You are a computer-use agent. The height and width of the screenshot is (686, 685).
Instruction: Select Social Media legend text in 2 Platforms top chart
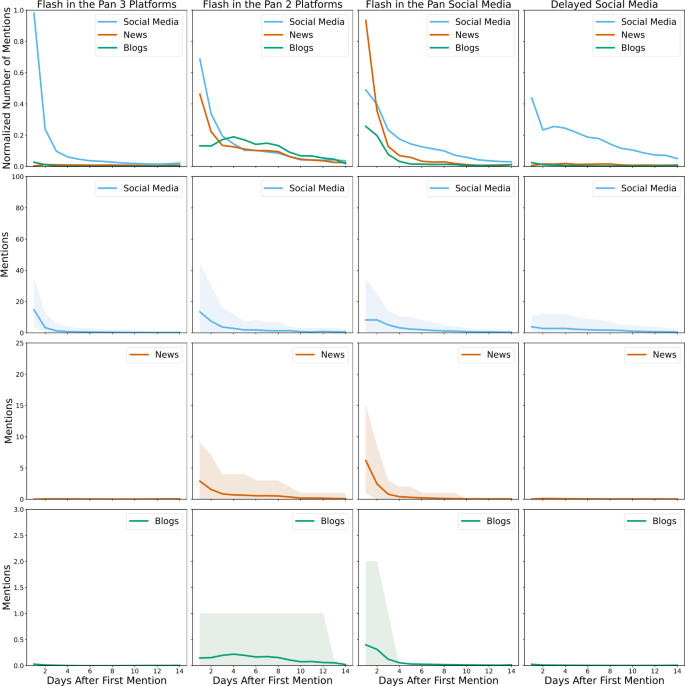(x=317, y=21)
